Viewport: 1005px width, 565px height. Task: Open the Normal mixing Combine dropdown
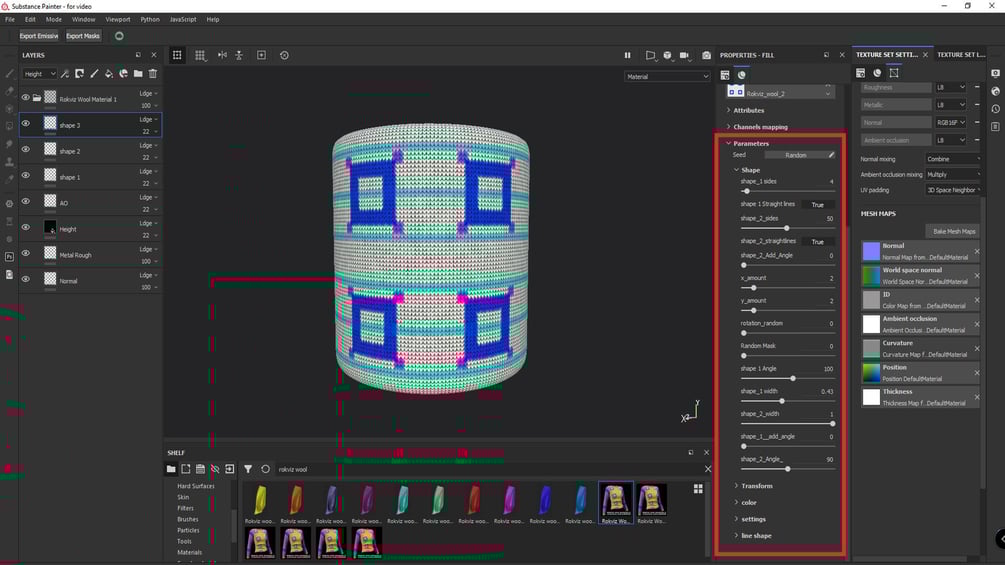pyautogui.click(x=952, y=159)
